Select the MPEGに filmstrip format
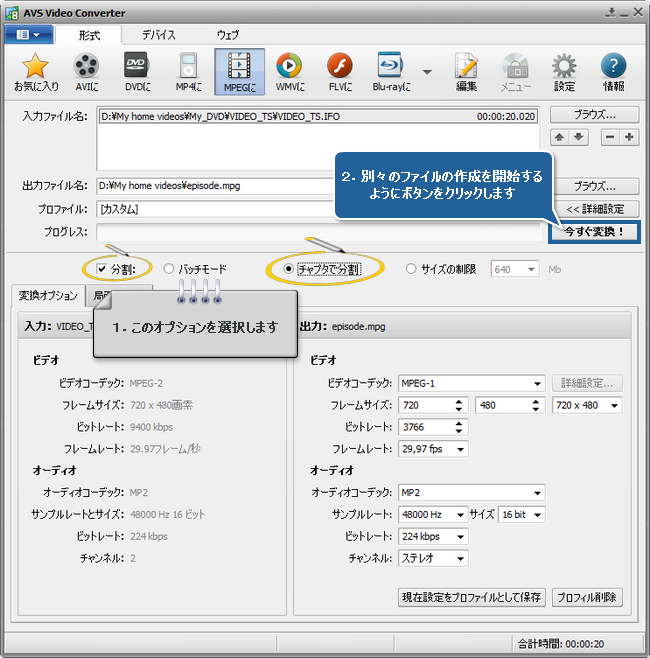The height and width of the screenshot is (658, 650). pyautogui.click(x=240, y=72)
